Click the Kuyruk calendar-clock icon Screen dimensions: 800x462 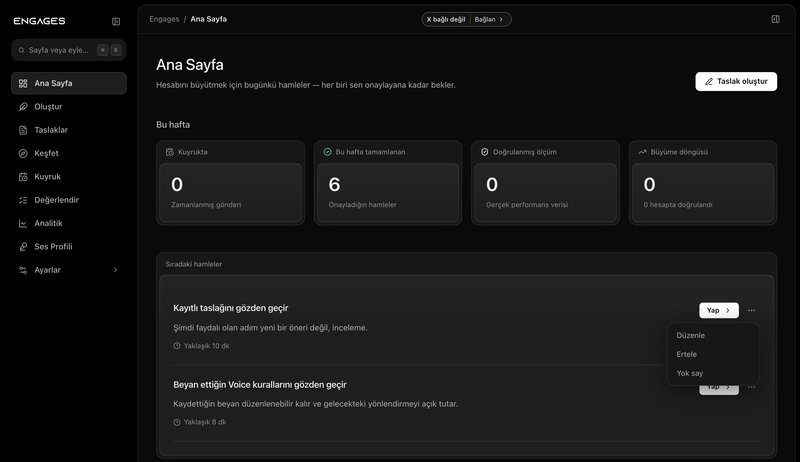click(x=23, y=176)
